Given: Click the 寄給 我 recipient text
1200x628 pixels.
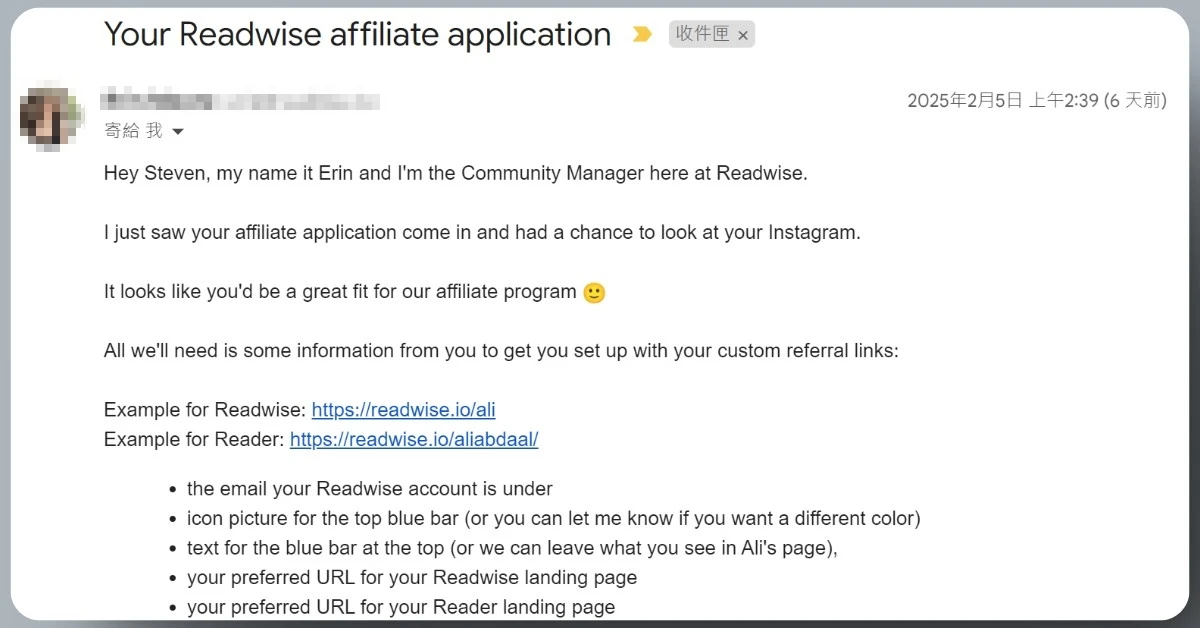Looking at the screenshot, I should [x=133, y=131].
